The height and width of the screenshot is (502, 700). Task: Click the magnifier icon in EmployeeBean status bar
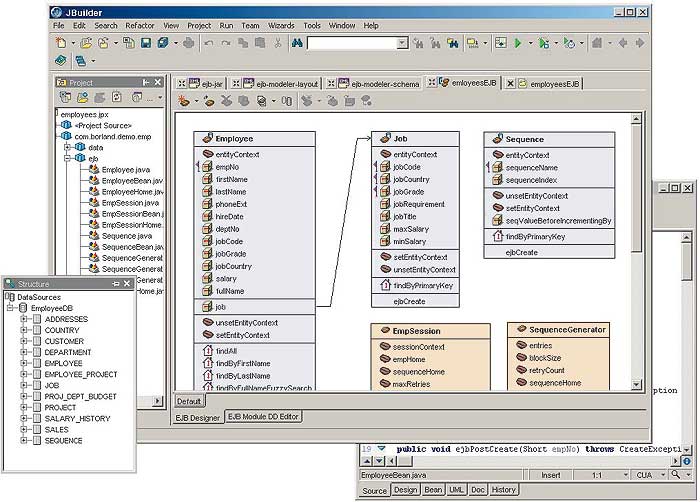[x=676, y=474]
